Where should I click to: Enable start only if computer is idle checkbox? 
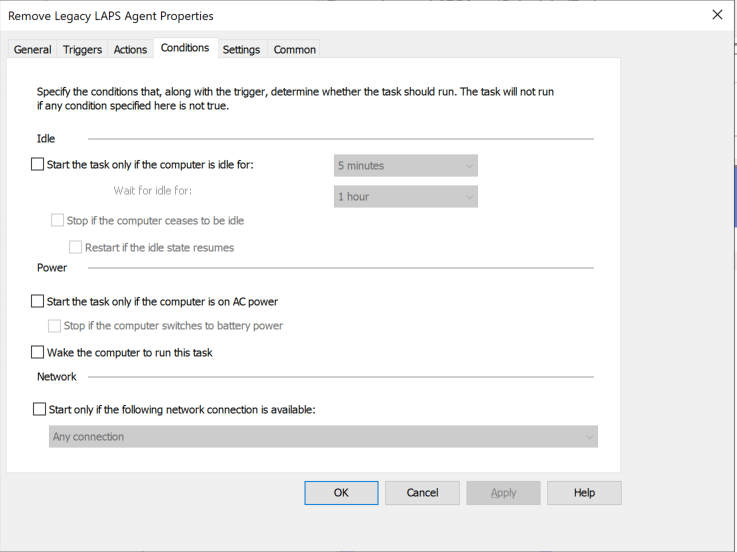[x=38, y=165]
